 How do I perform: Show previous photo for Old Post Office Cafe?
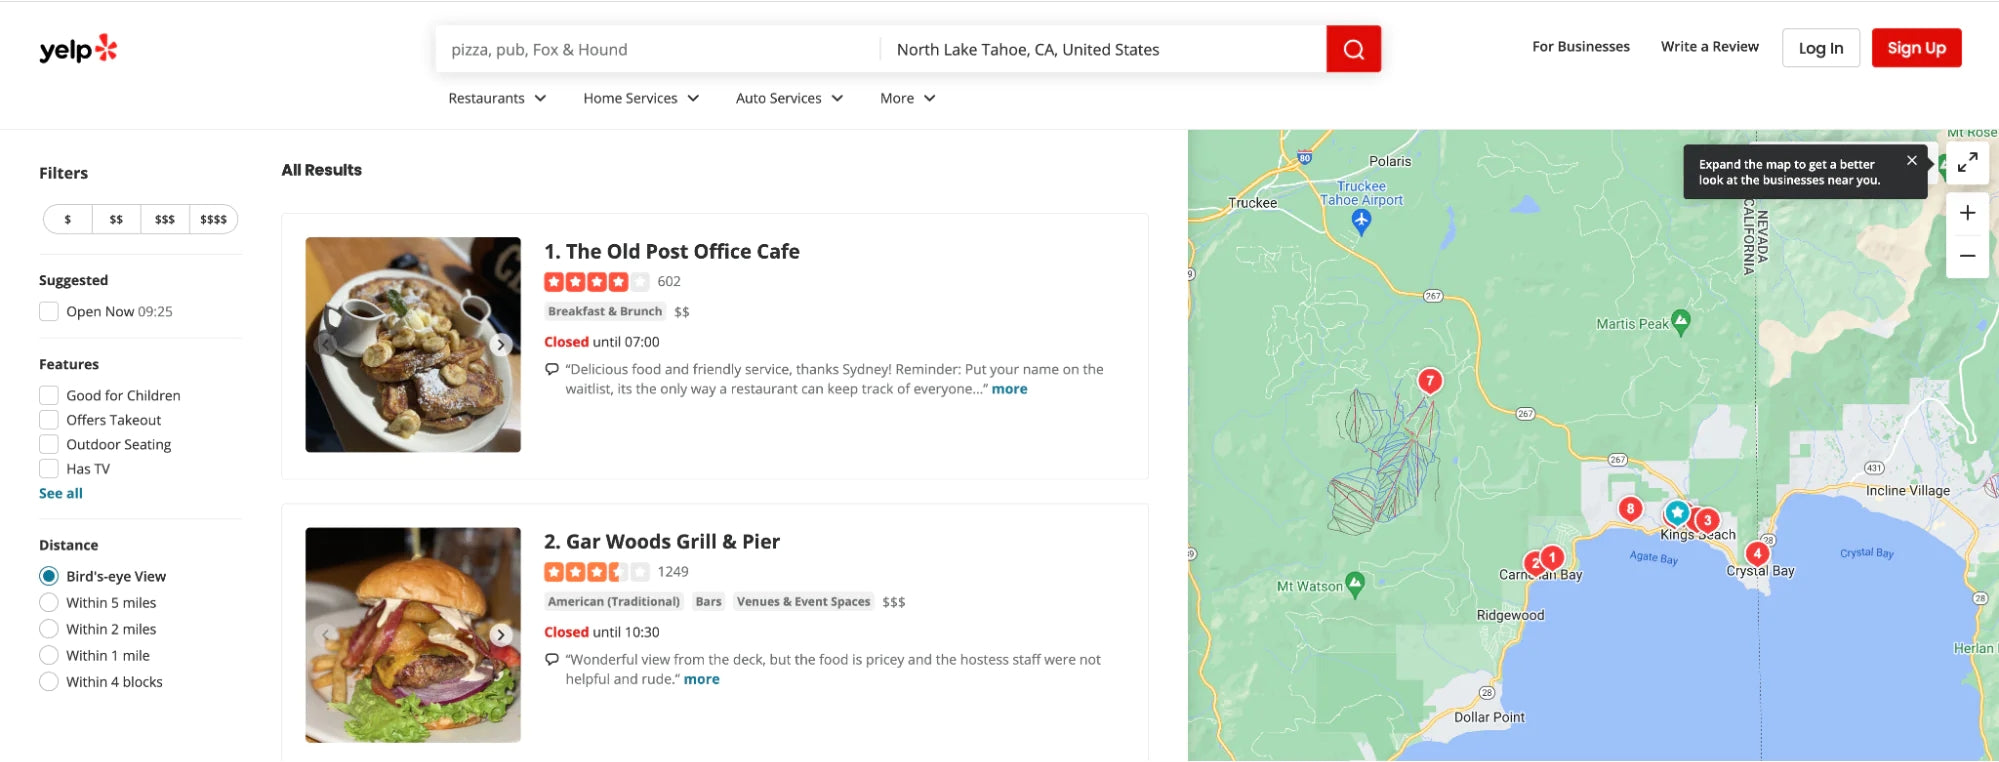point(326,345)
